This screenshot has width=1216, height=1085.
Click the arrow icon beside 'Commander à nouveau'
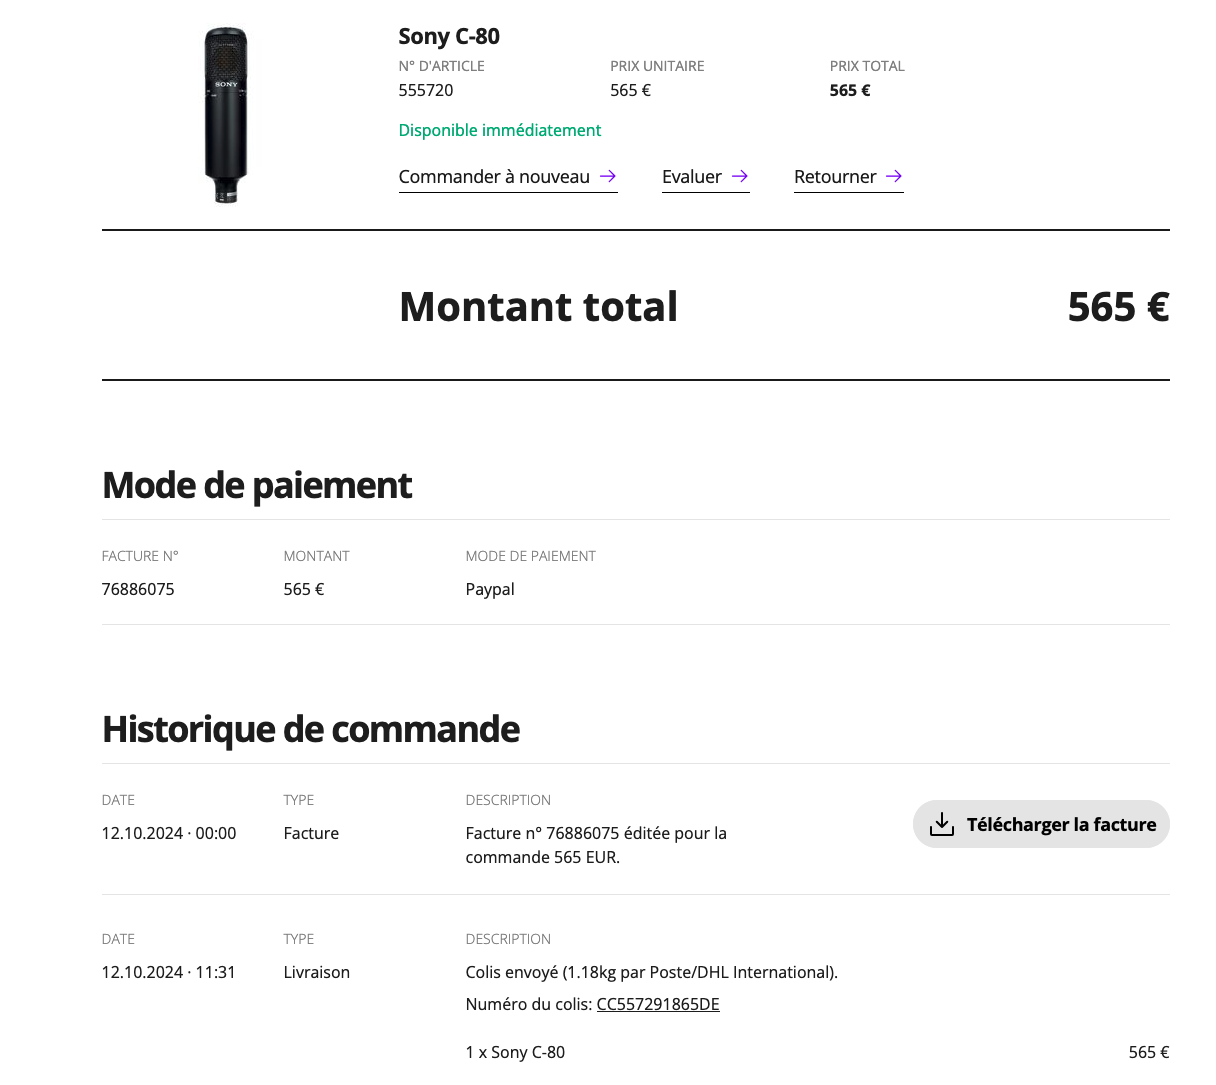(x=608, y=176)
